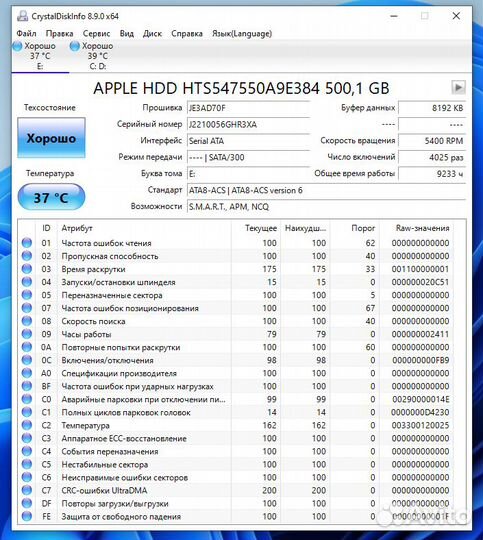Viewport: 483px width, 540px height.
Task: Click the total hours field 9233 ч
Action: tap(432, 174)
